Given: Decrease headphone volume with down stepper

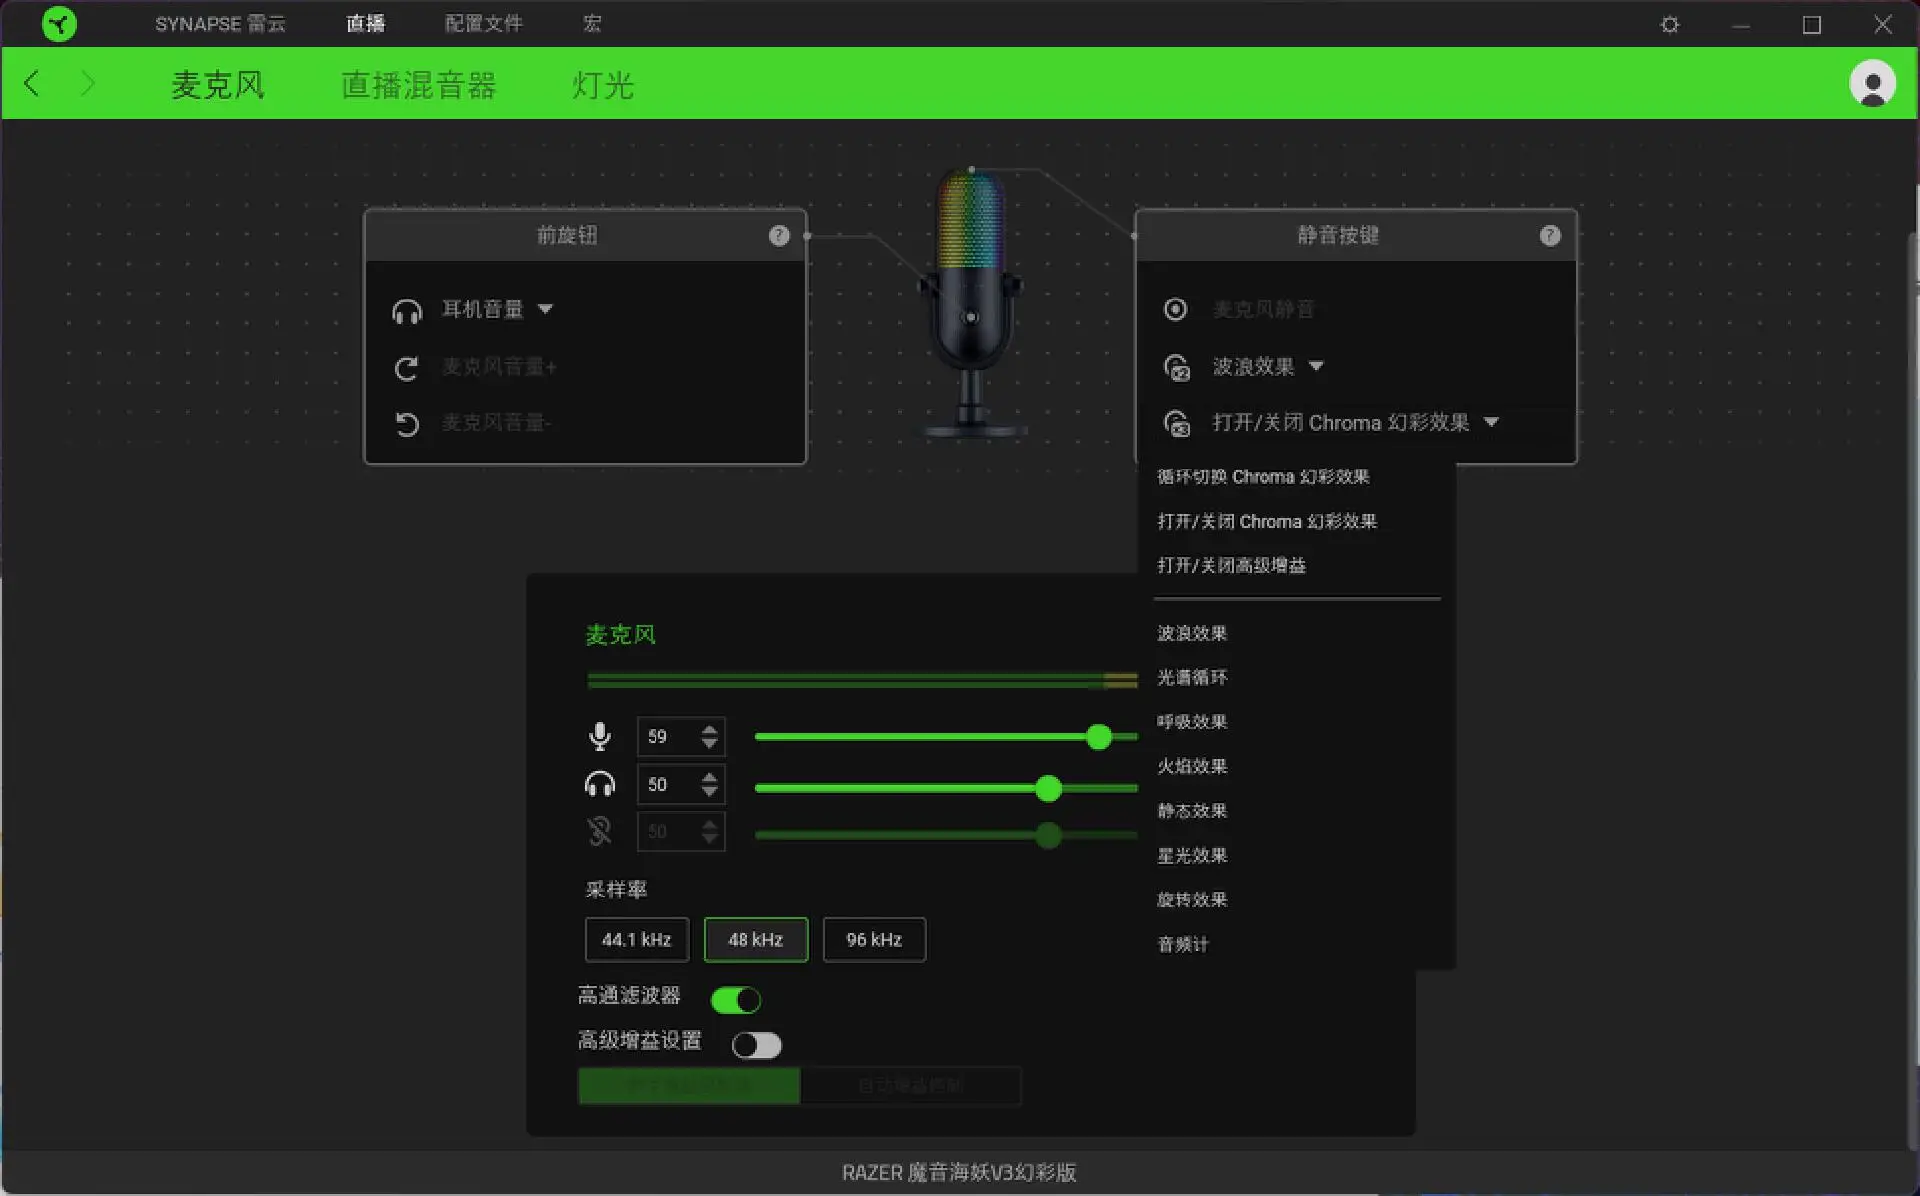Looking at the screenshot, I should click(x=709, y=792).
